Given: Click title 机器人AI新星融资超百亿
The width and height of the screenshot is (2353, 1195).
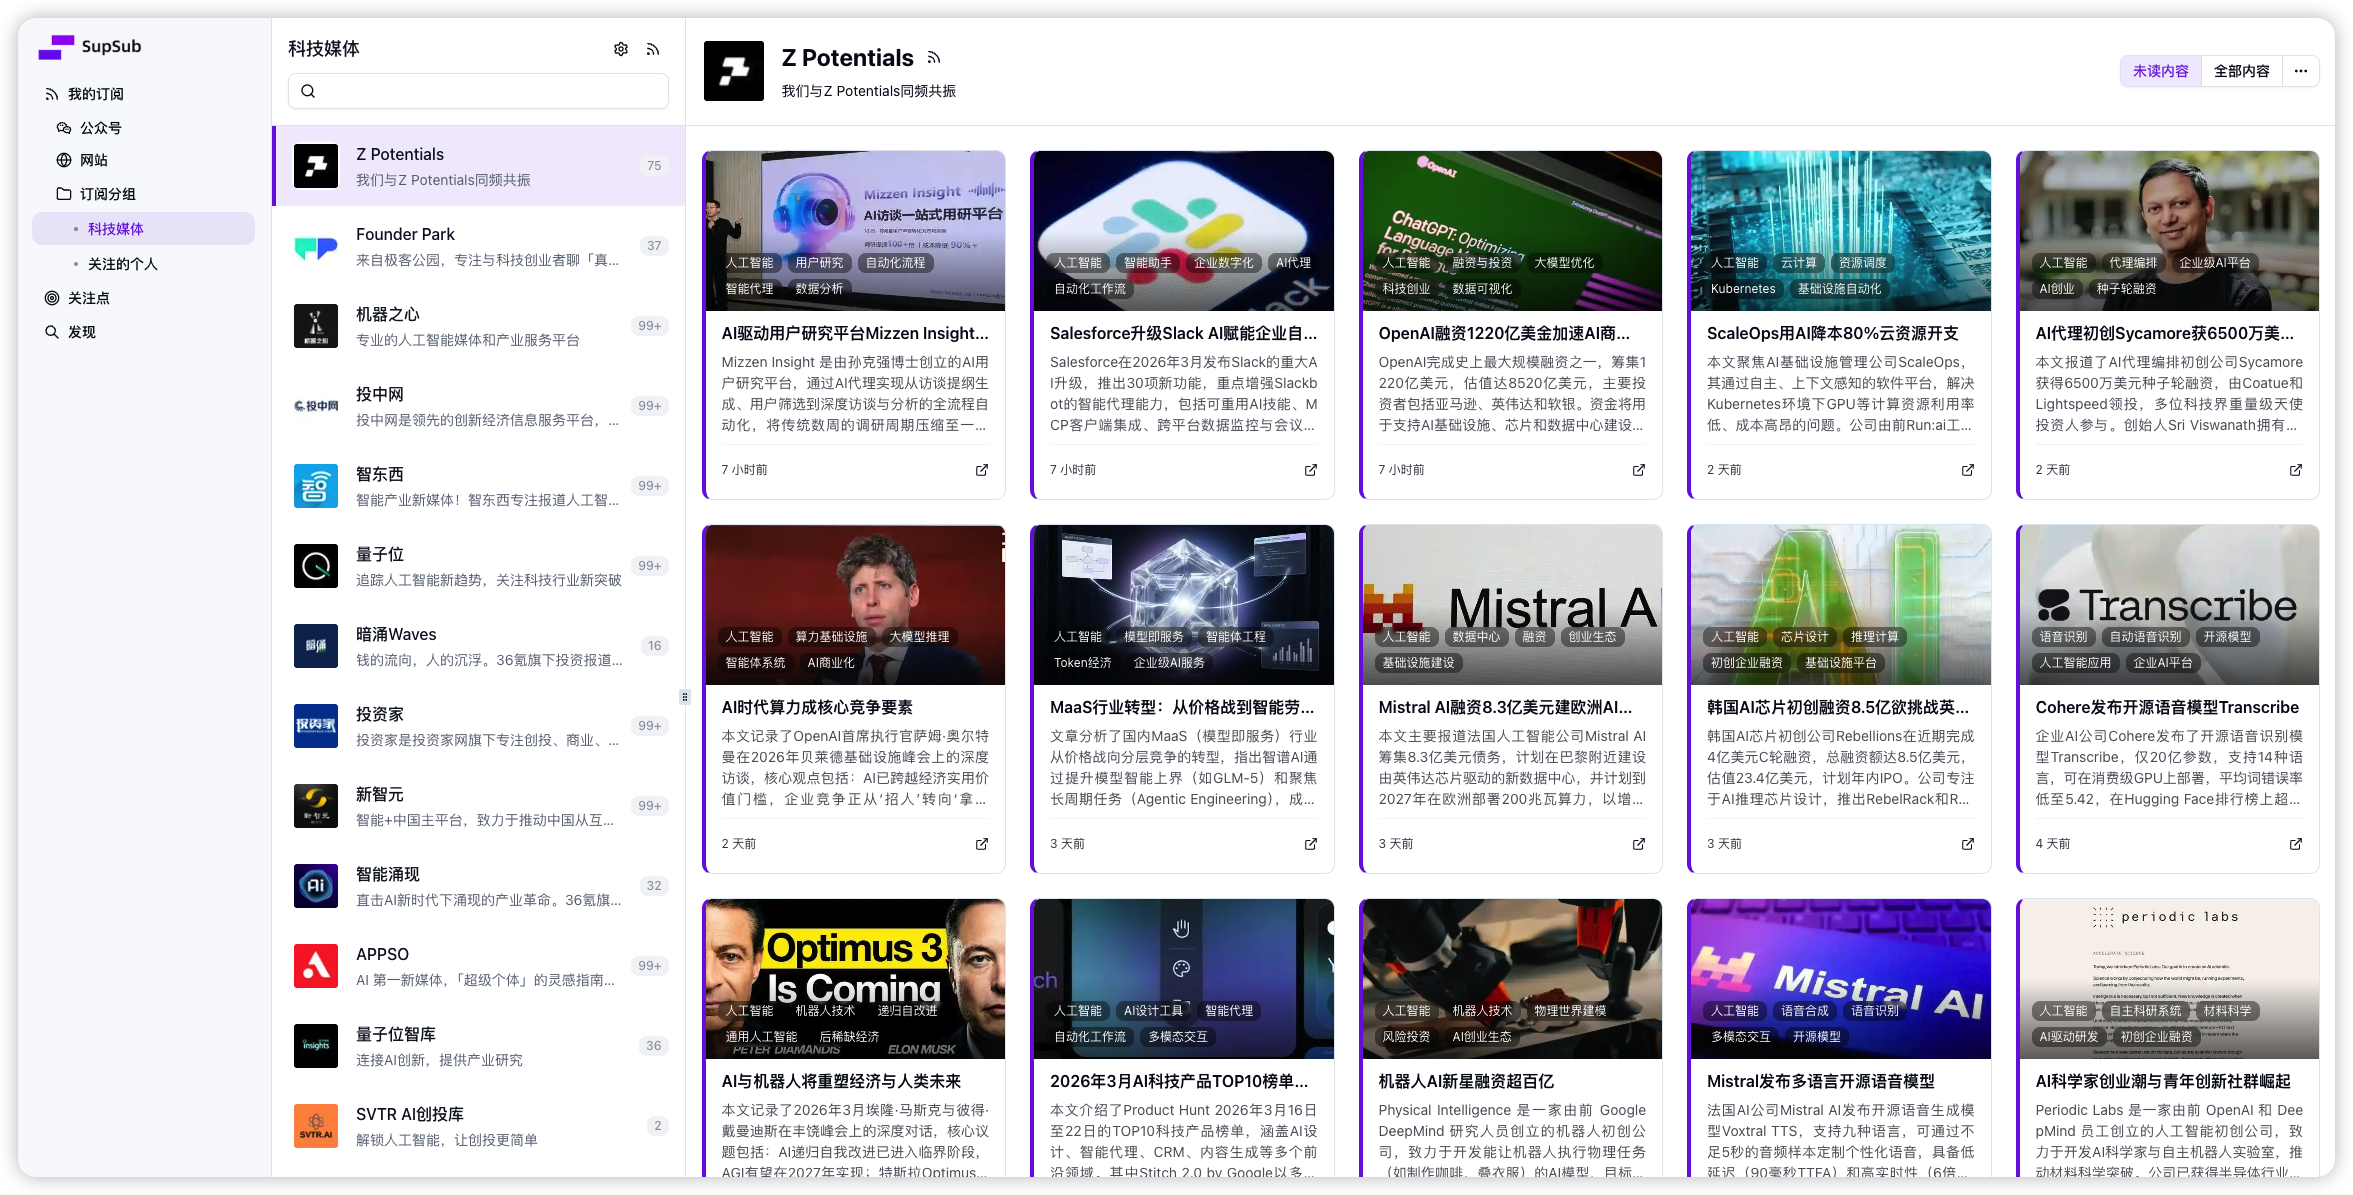Looking at the screenshot, I should pos(1466,1081).
